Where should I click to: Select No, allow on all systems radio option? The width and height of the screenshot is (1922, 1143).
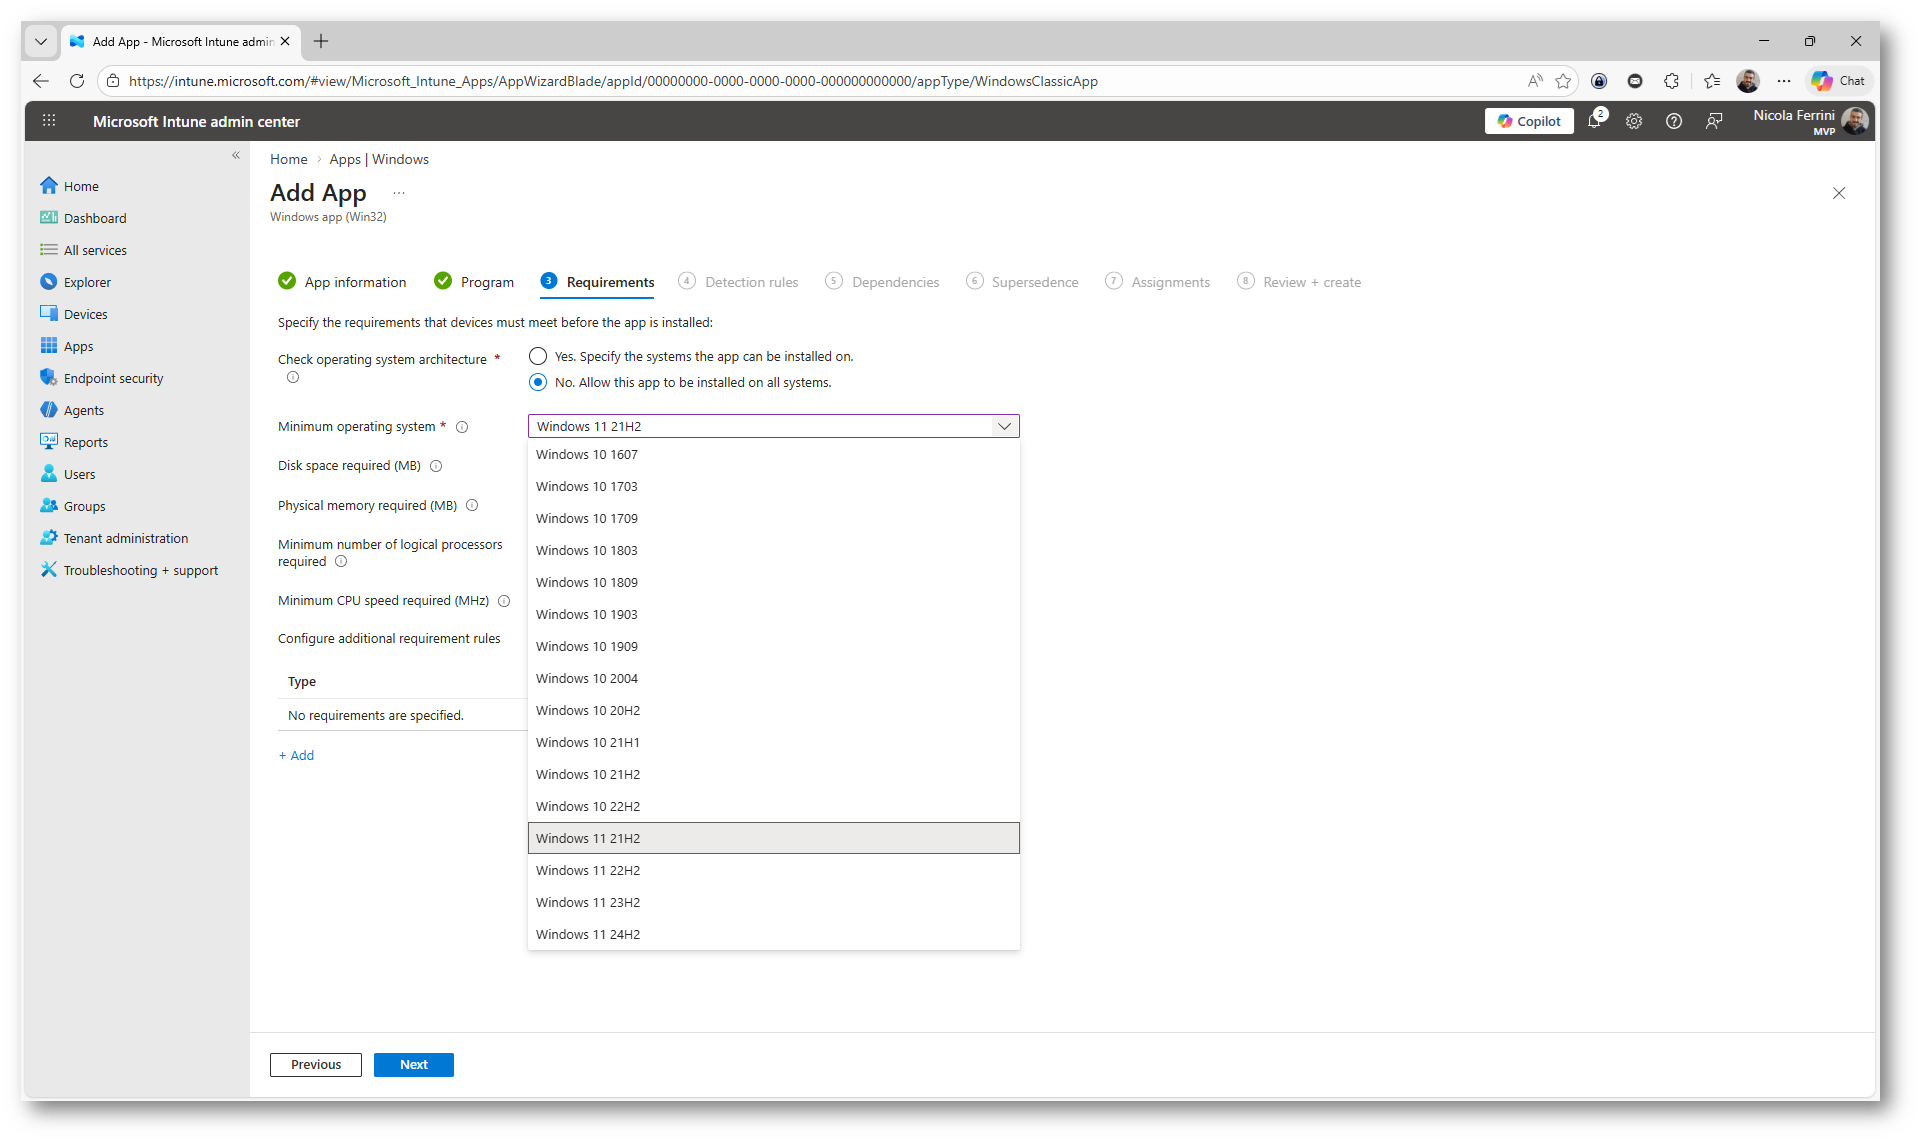click(538, 382)
